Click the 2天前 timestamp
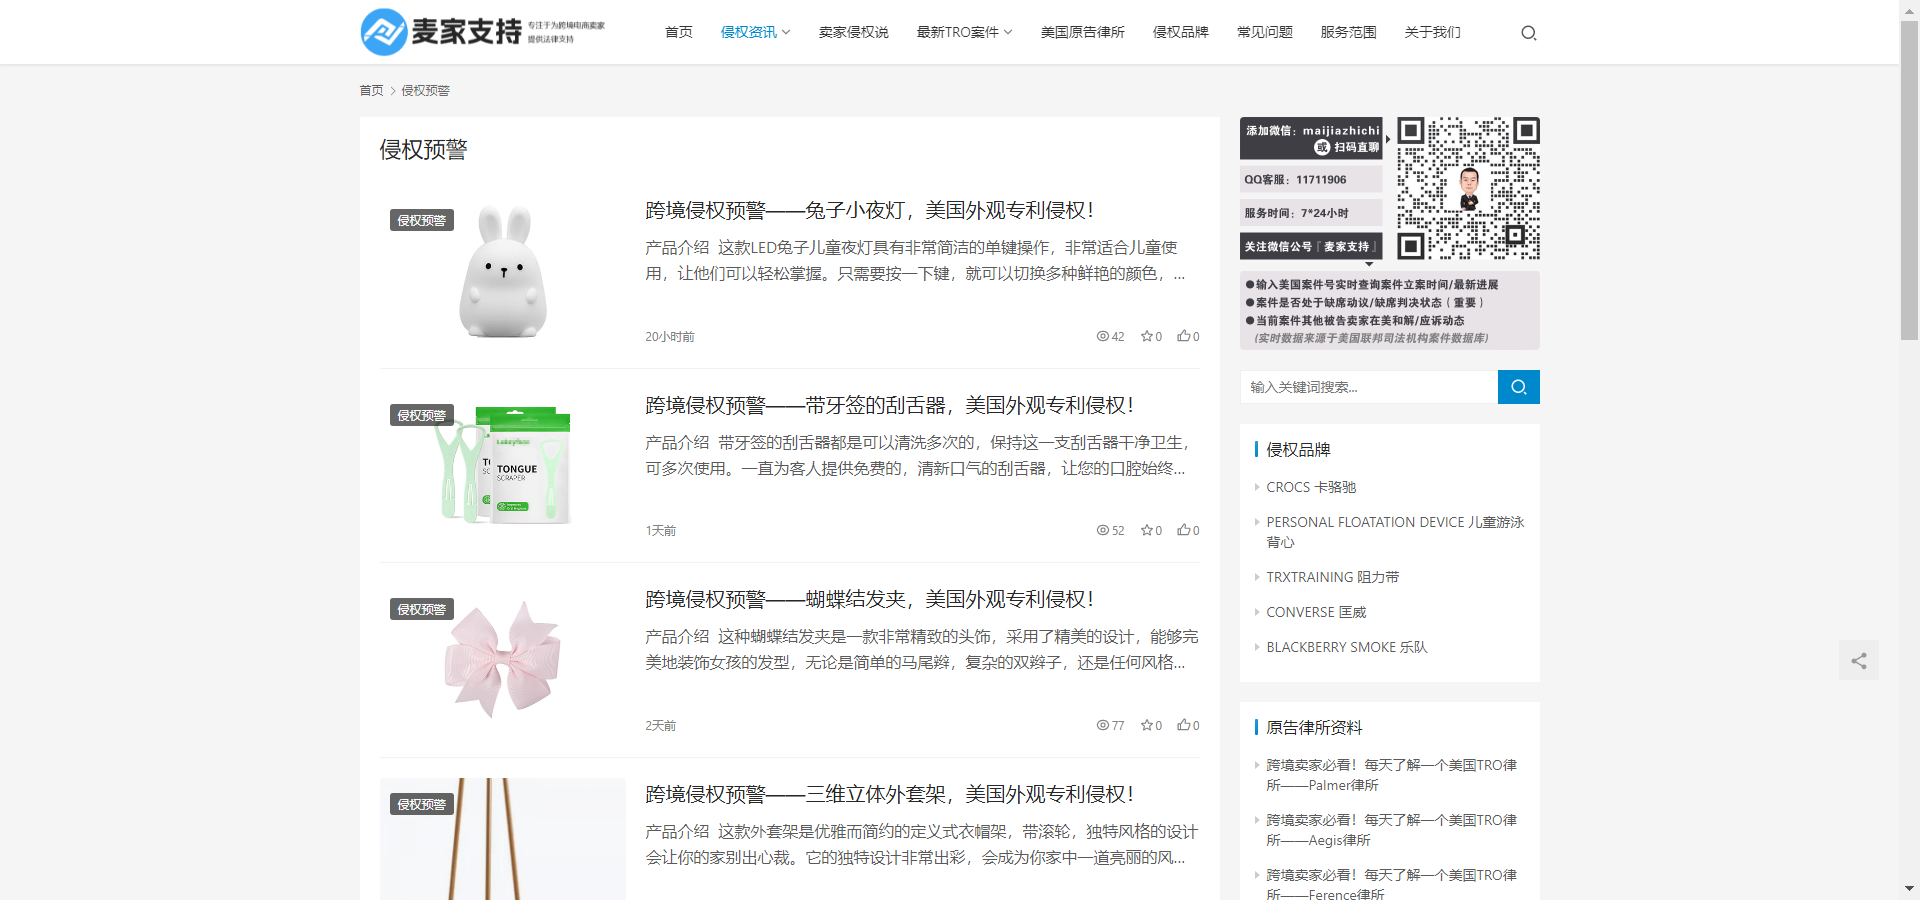This screenshot has width=1920, height=900. [661, 726]
